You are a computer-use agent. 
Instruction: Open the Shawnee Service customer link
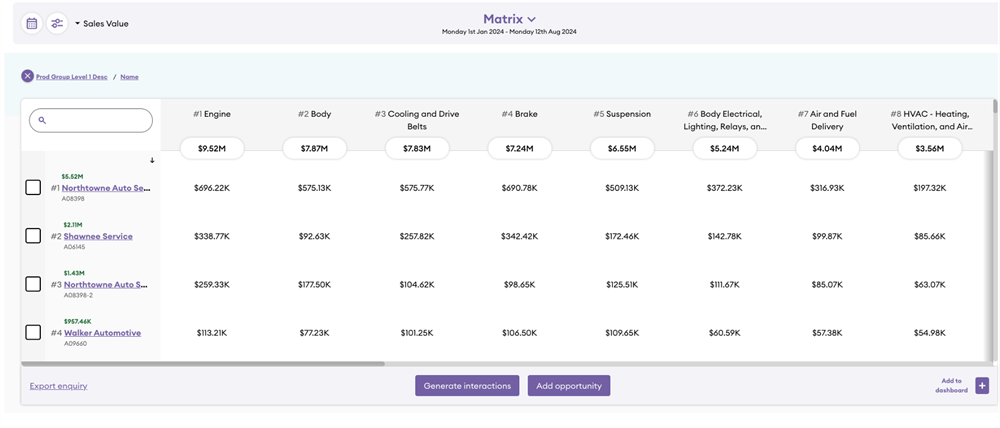[98, 236]
